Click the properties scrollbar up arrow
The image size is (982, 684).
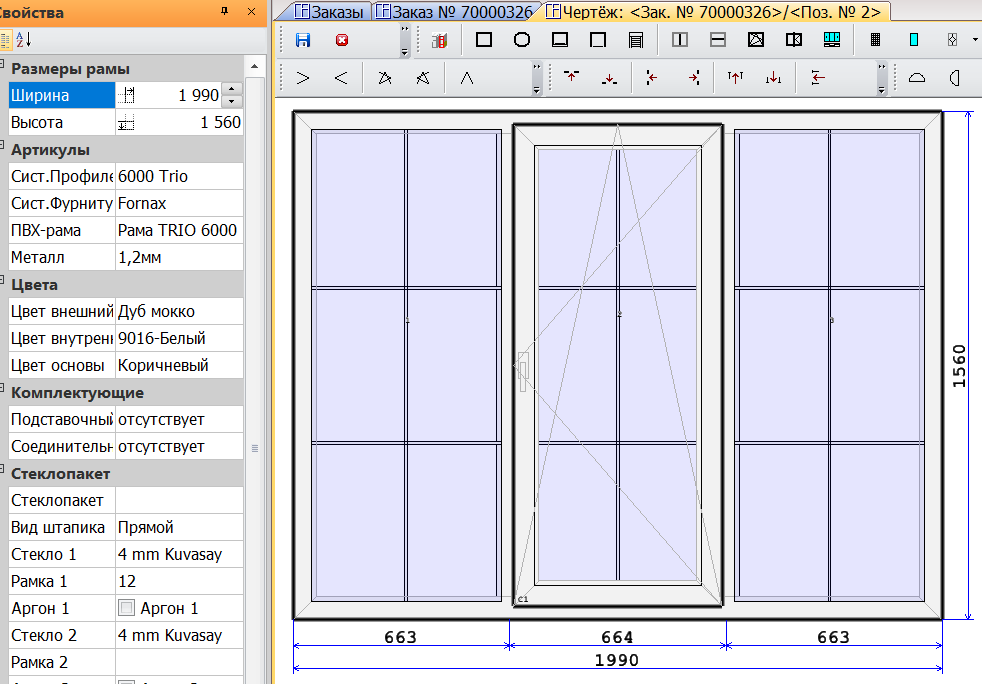click(254, 66)
